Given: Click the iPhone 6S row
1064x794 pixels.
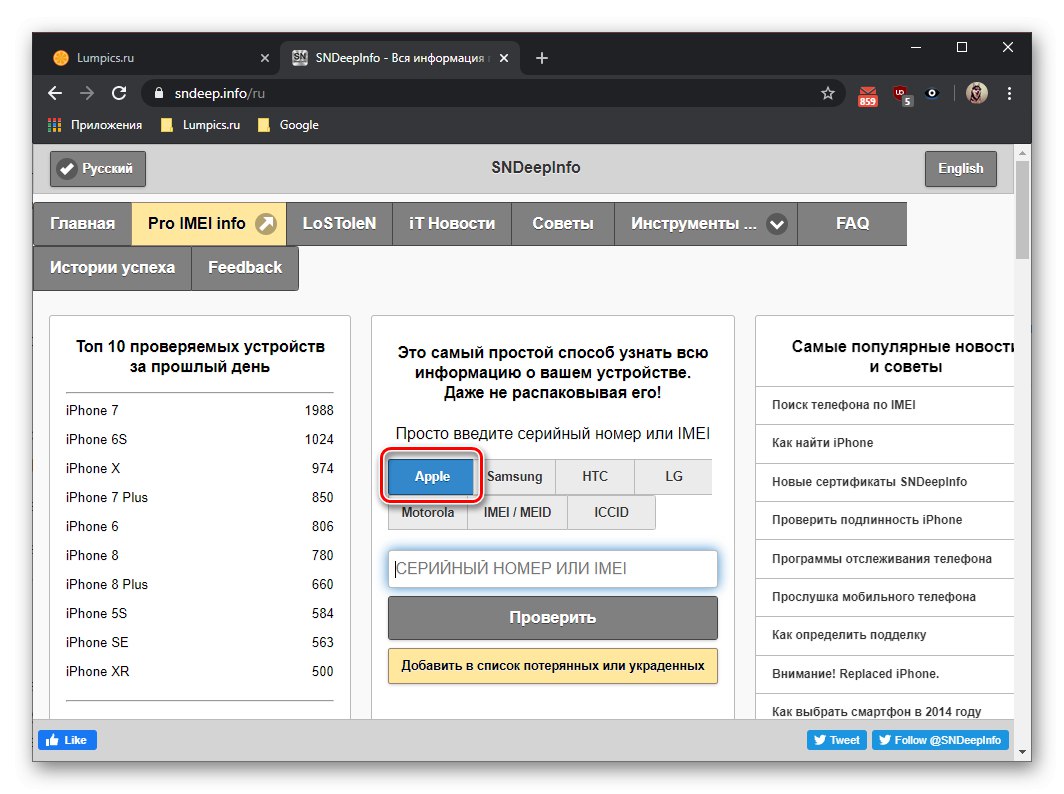Looking at the screenshot, I should point(200,440).
